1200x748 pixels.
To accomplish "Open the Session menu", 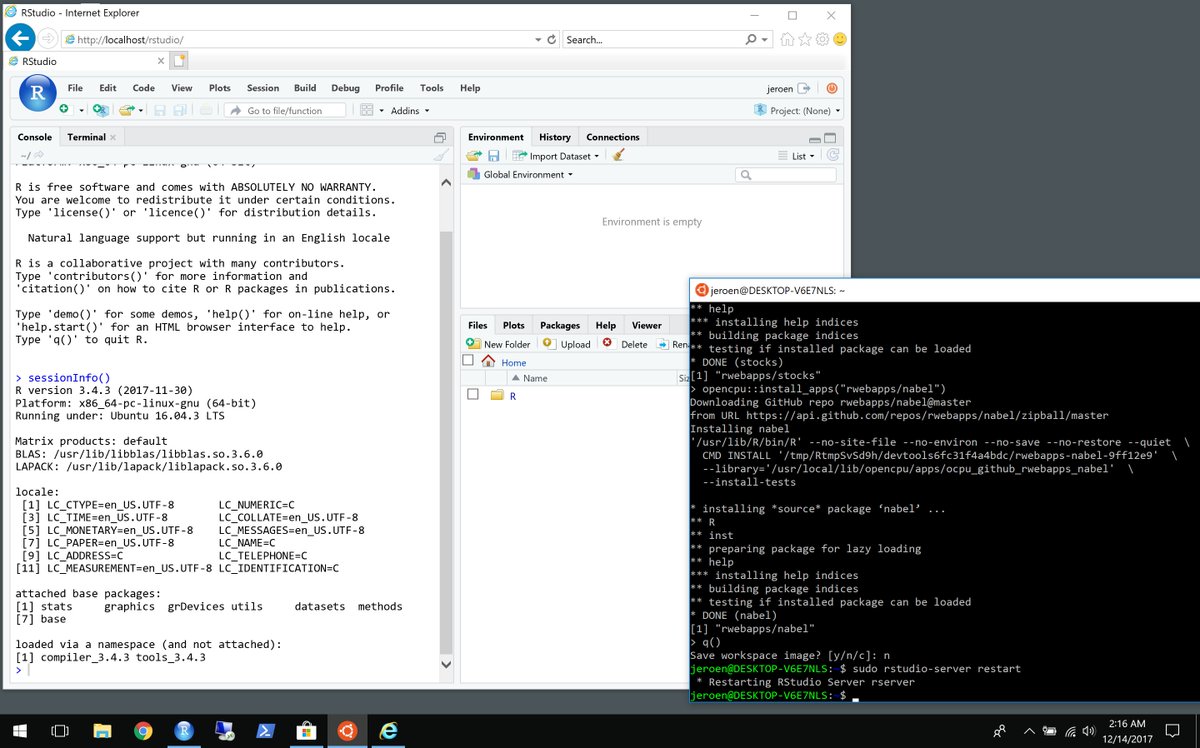I will coord(263,88).
